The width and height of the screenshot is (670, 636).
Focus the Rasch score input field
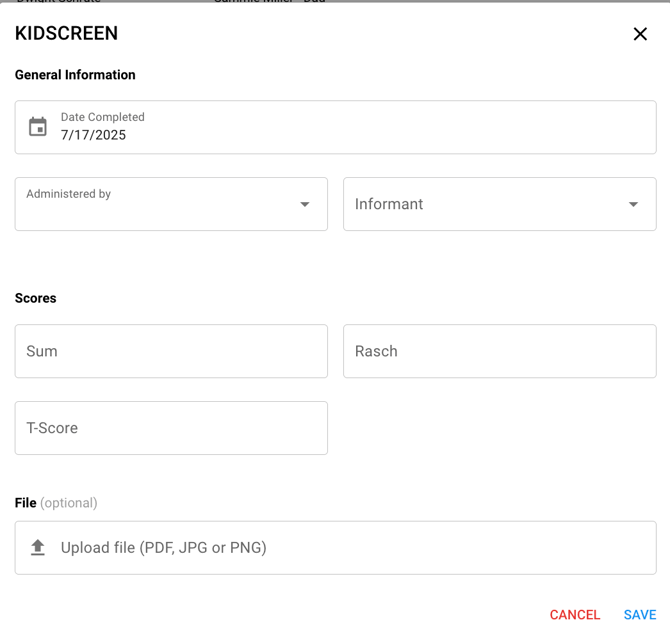pos(499,351)
